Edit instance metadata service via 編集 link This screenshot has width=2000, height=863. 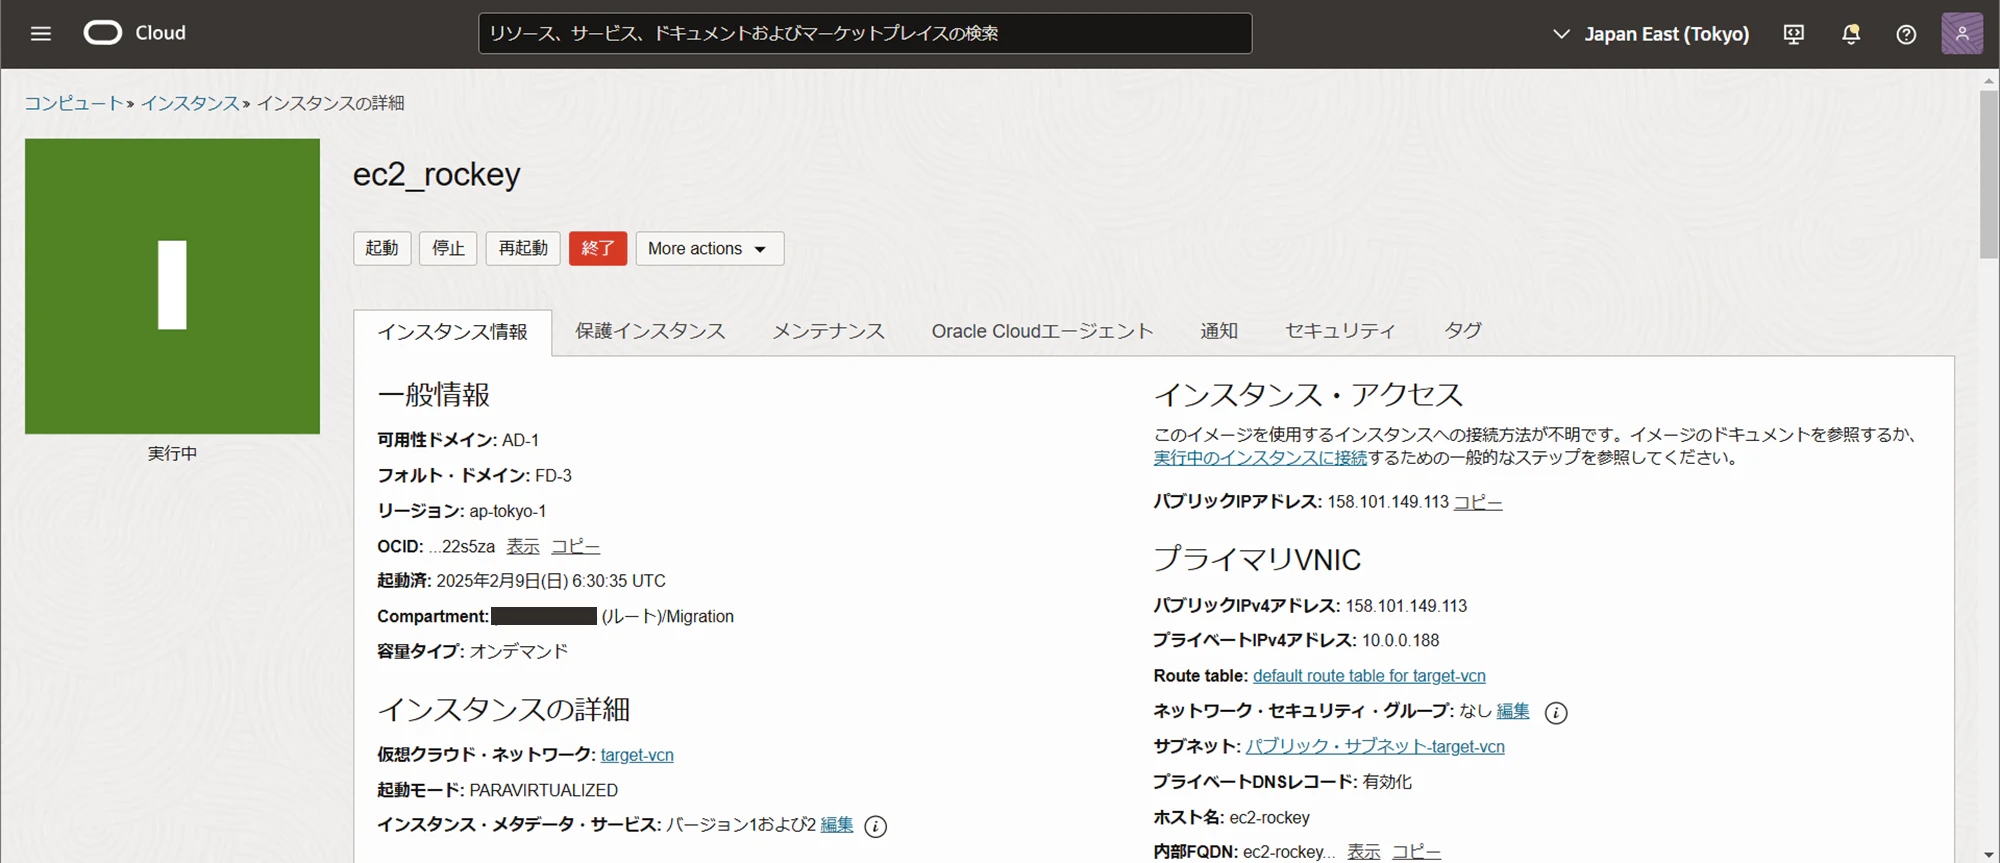[837, 825]
